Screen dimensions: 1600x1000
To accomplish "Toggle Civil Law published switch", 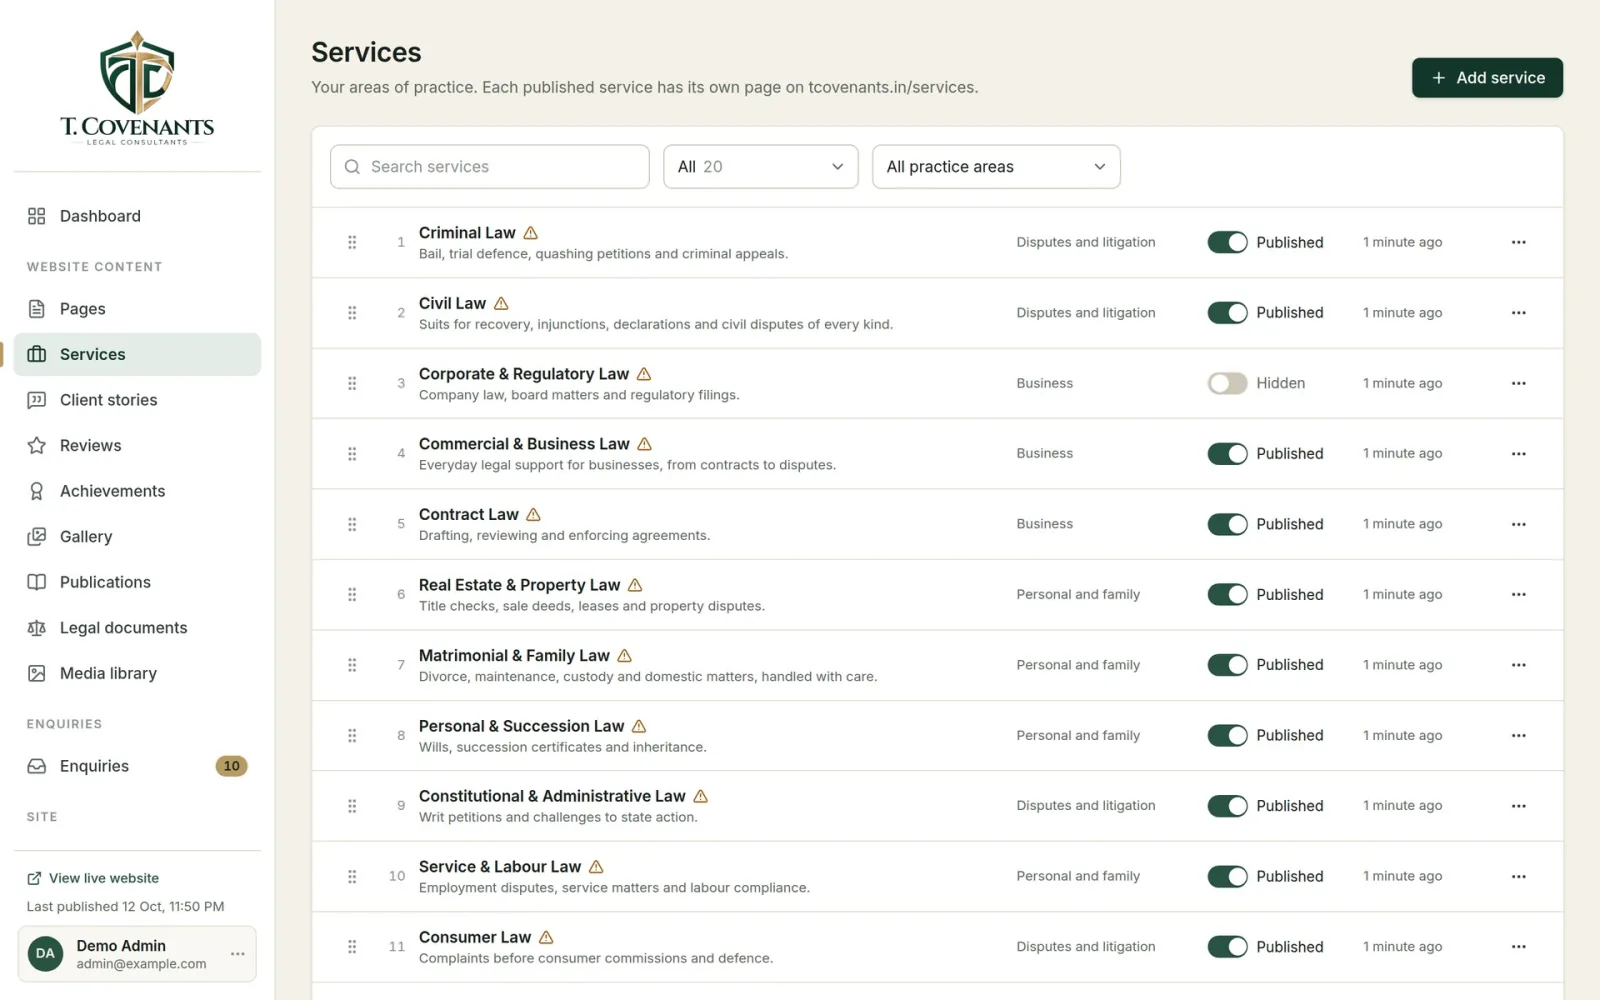I will (1227, 312).
